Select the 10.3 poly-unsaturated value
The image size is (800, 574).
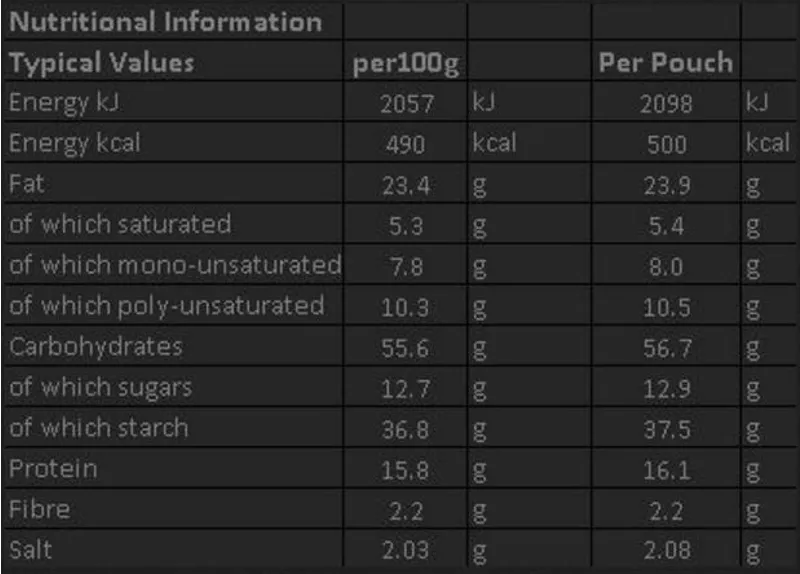click(x=406, y=307)
